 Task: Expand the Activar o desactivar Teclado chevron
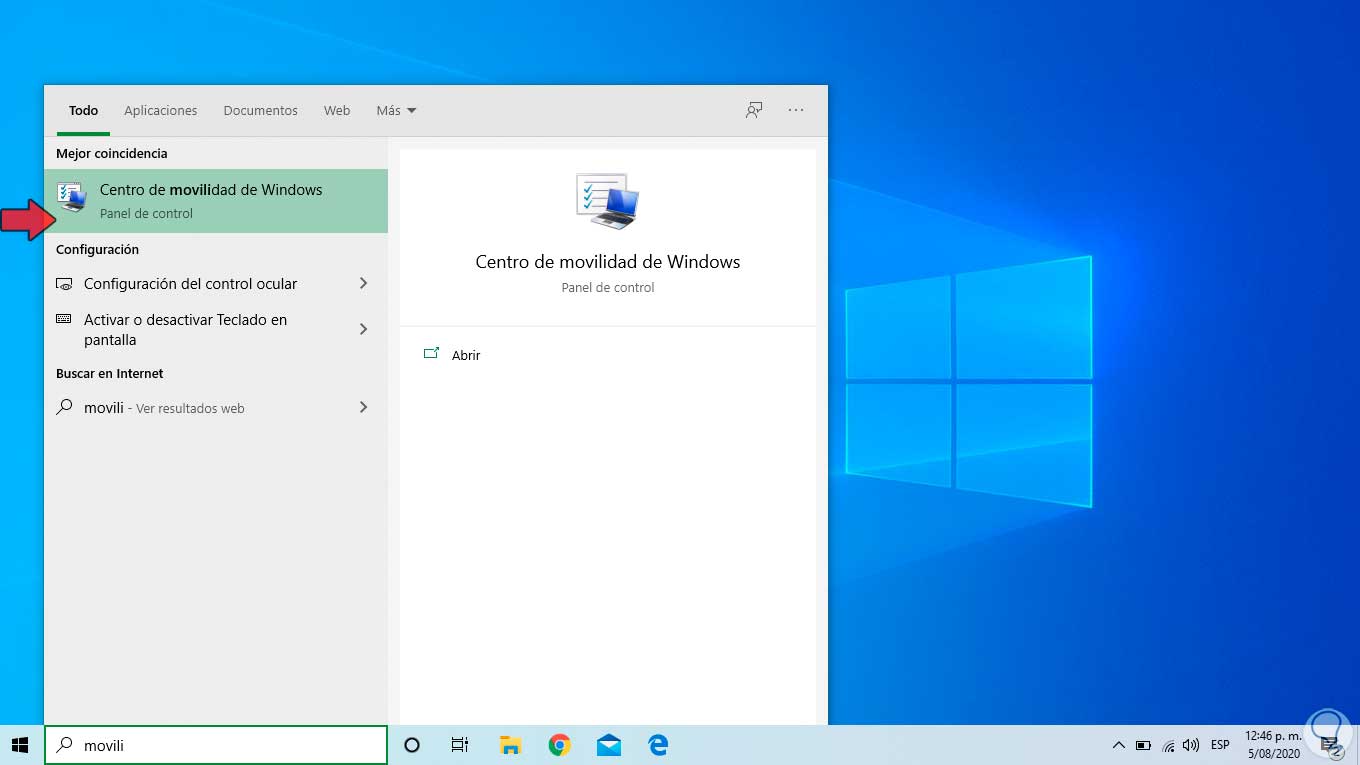[363, 329]
